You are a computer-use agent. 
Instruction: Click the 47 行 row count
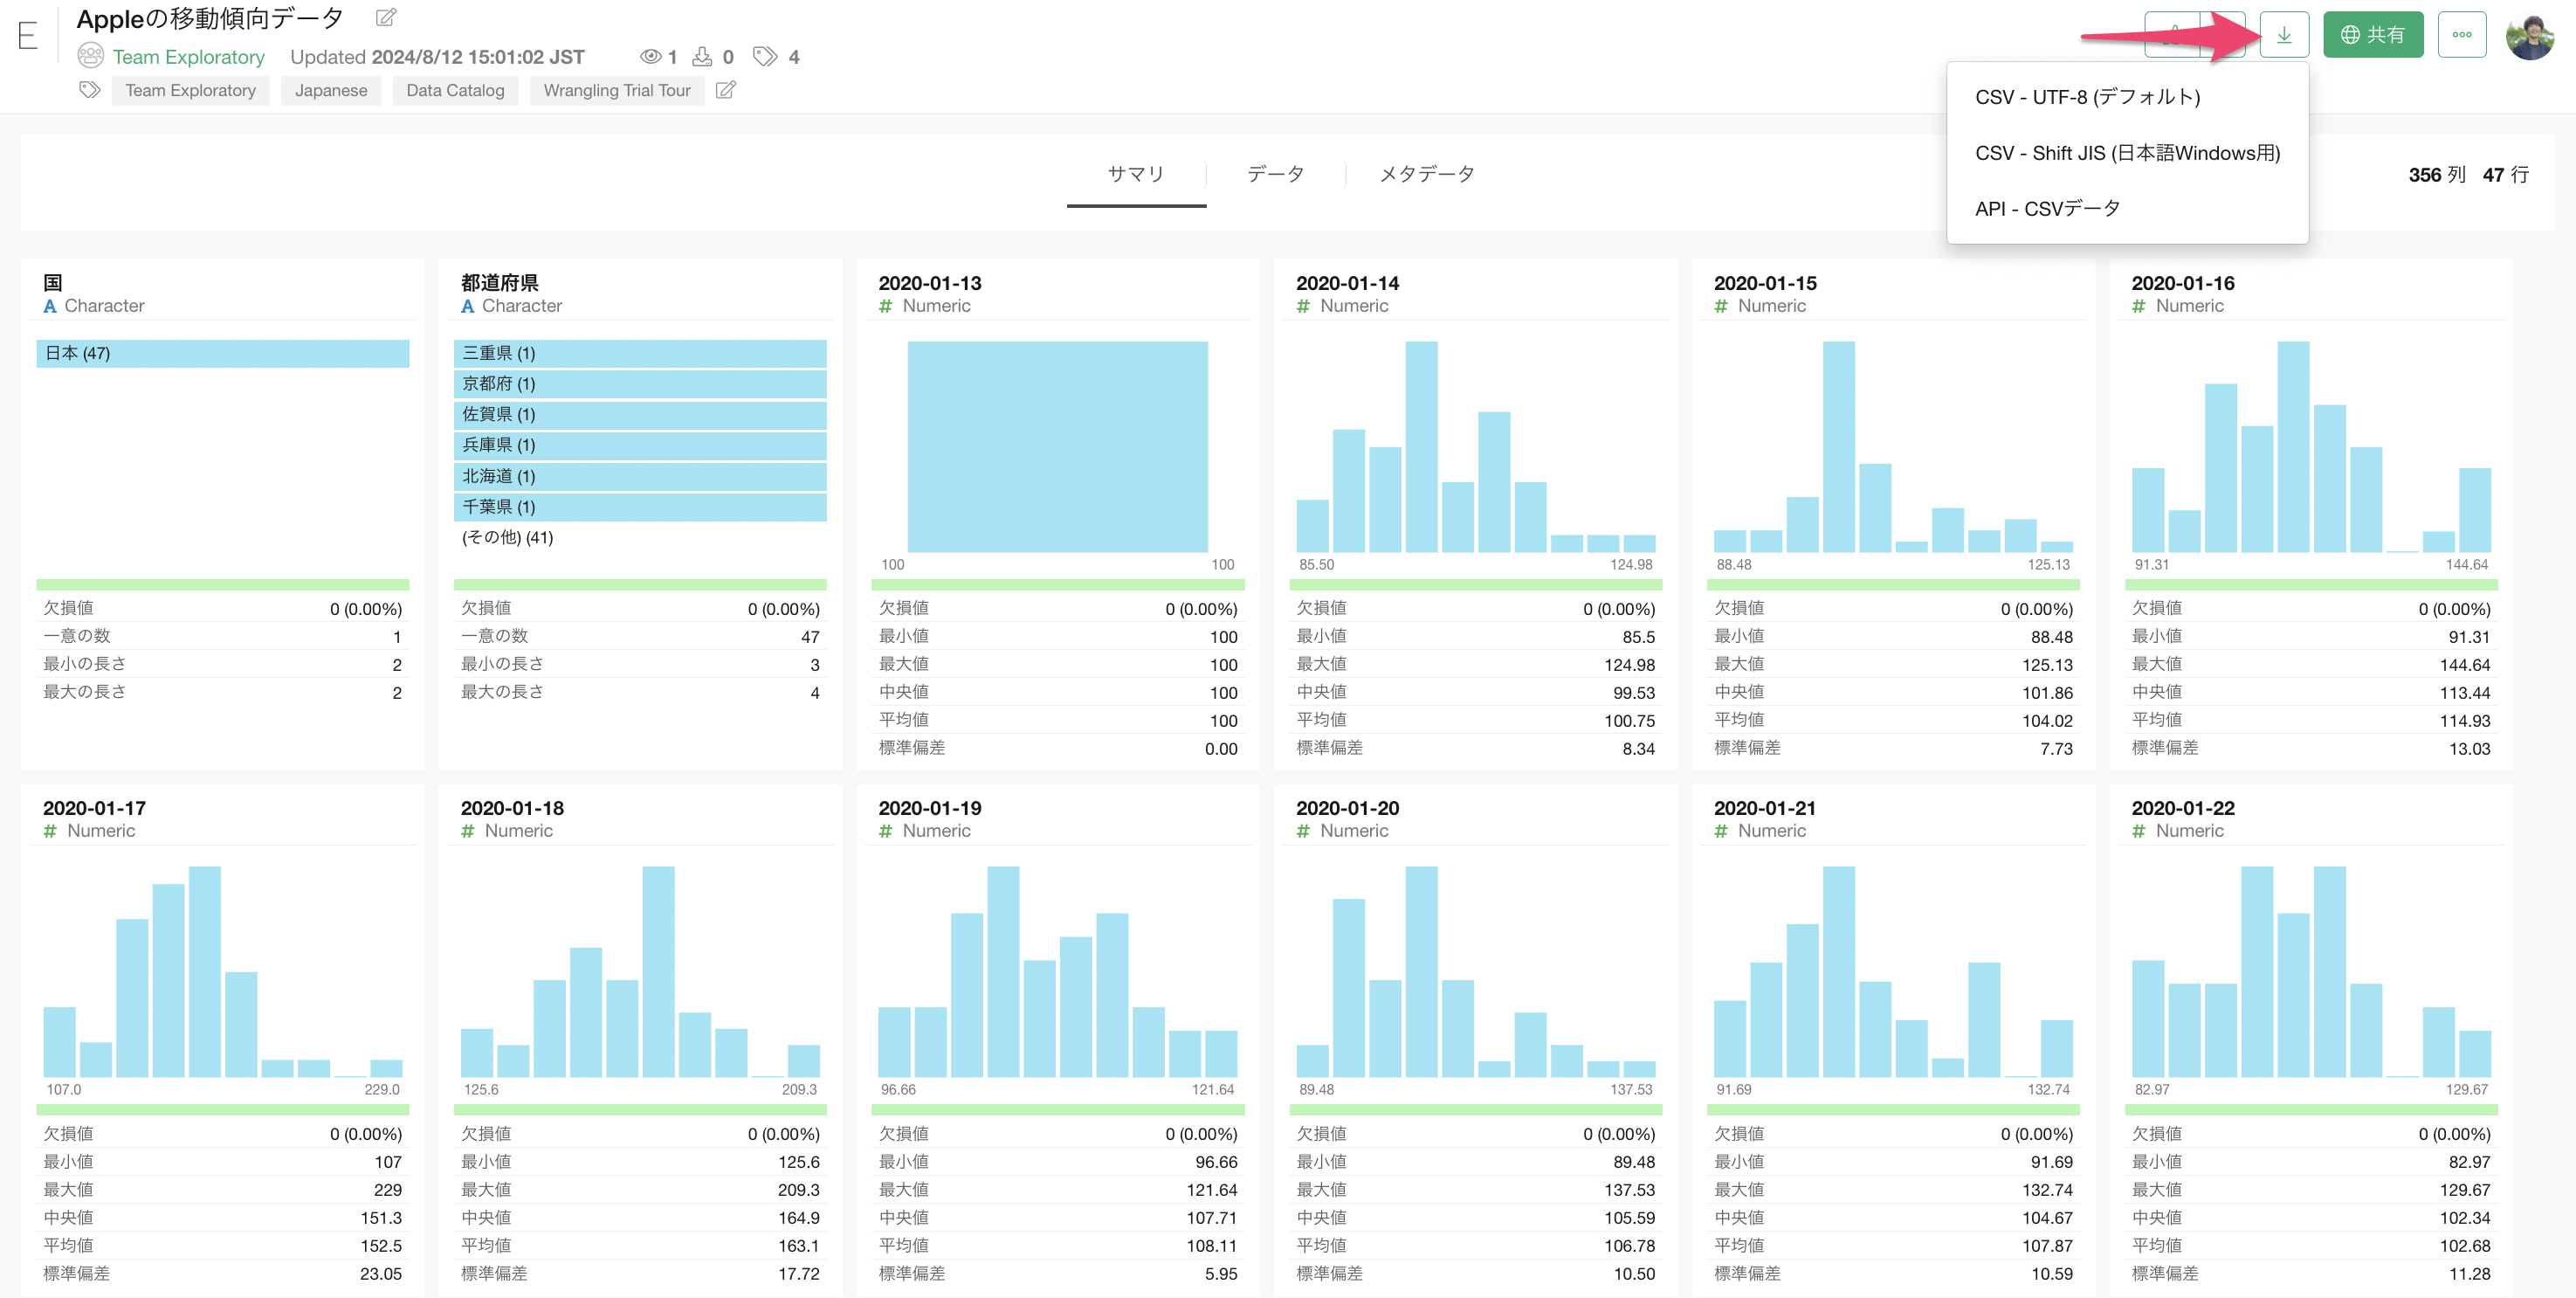pos(2506,175)
